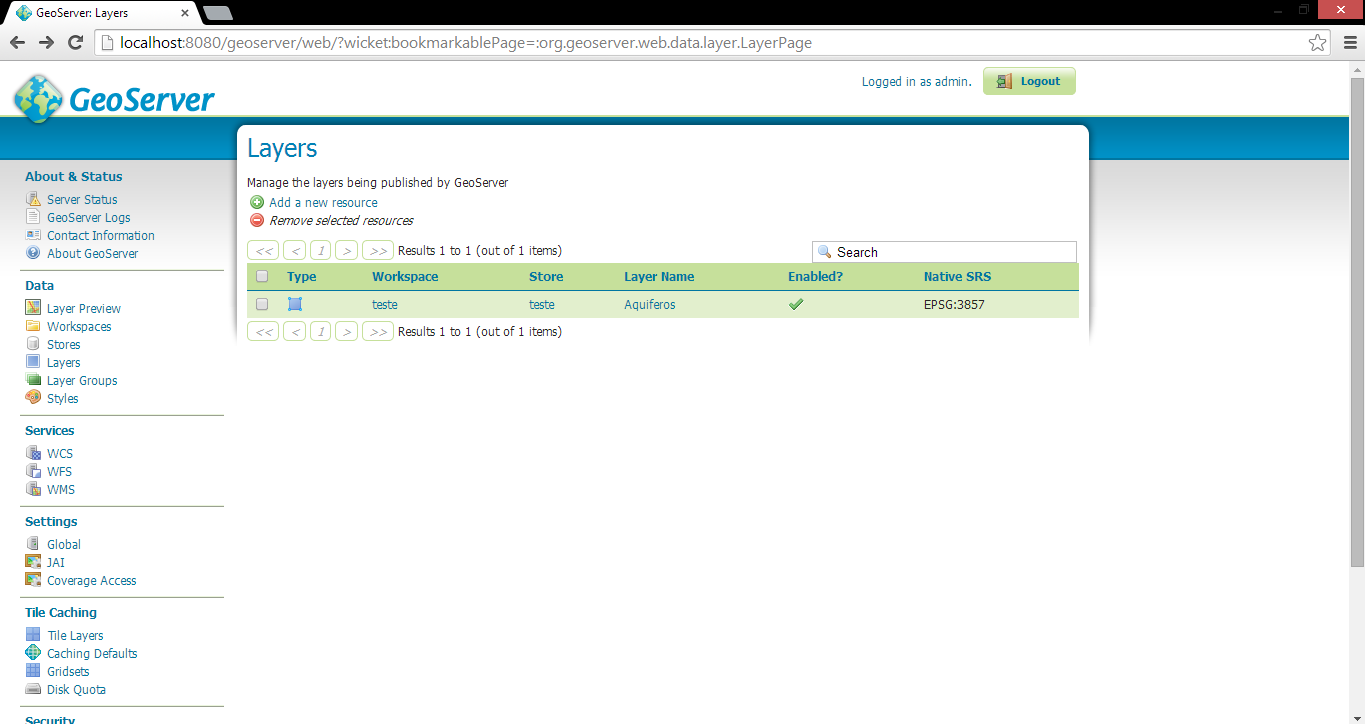Click the WCS service icon
Viewport: 1365px width, 724px height.
click(x=33, y=453)
